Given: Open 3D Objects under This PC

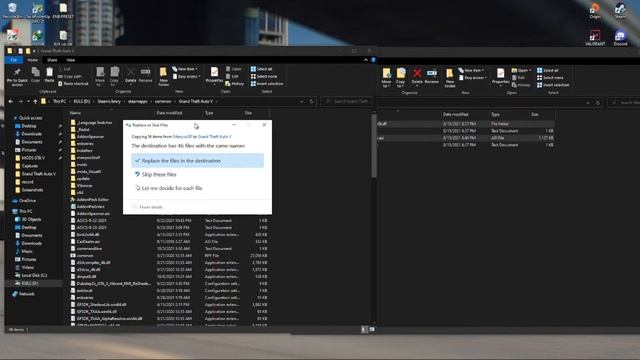Looking at the screenshot, I should click(x=31, y=219).
